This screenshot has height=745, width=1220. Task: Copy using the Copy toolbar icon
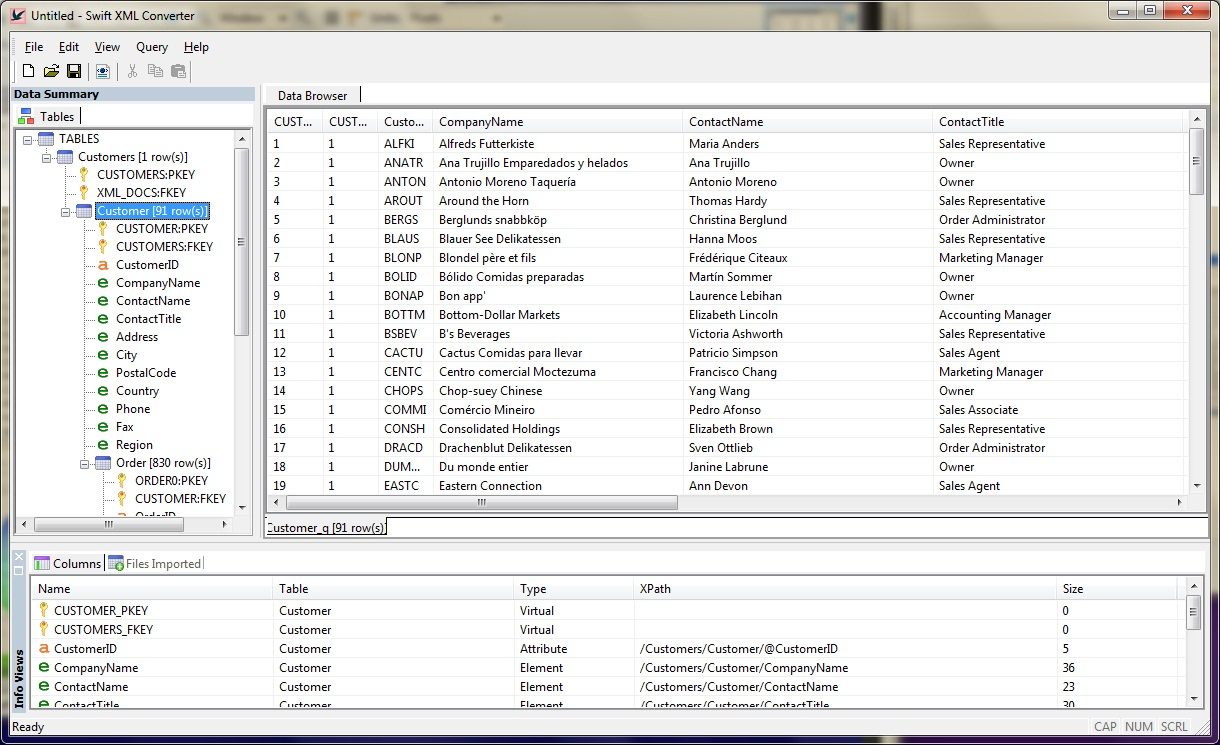155,70
